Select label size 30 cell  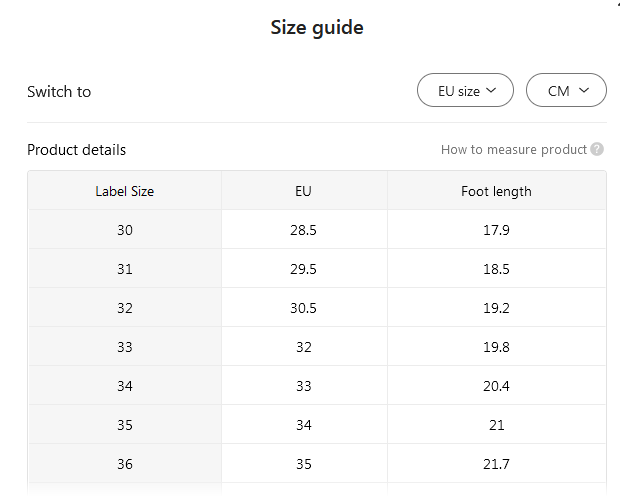coord(125,230)
